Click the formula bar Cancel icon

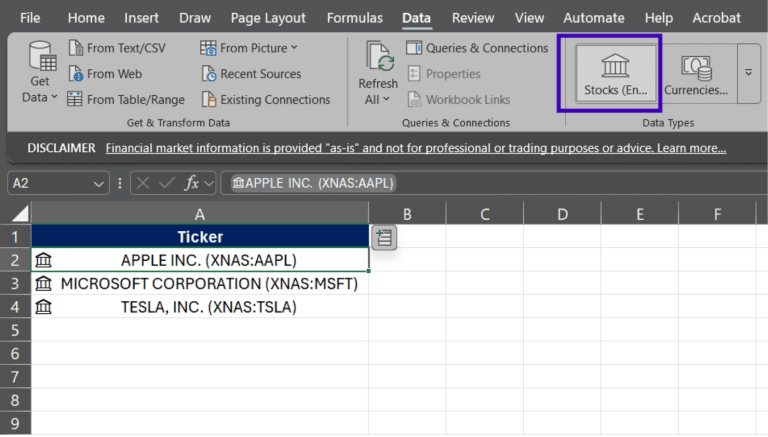[x=143, y=184]
